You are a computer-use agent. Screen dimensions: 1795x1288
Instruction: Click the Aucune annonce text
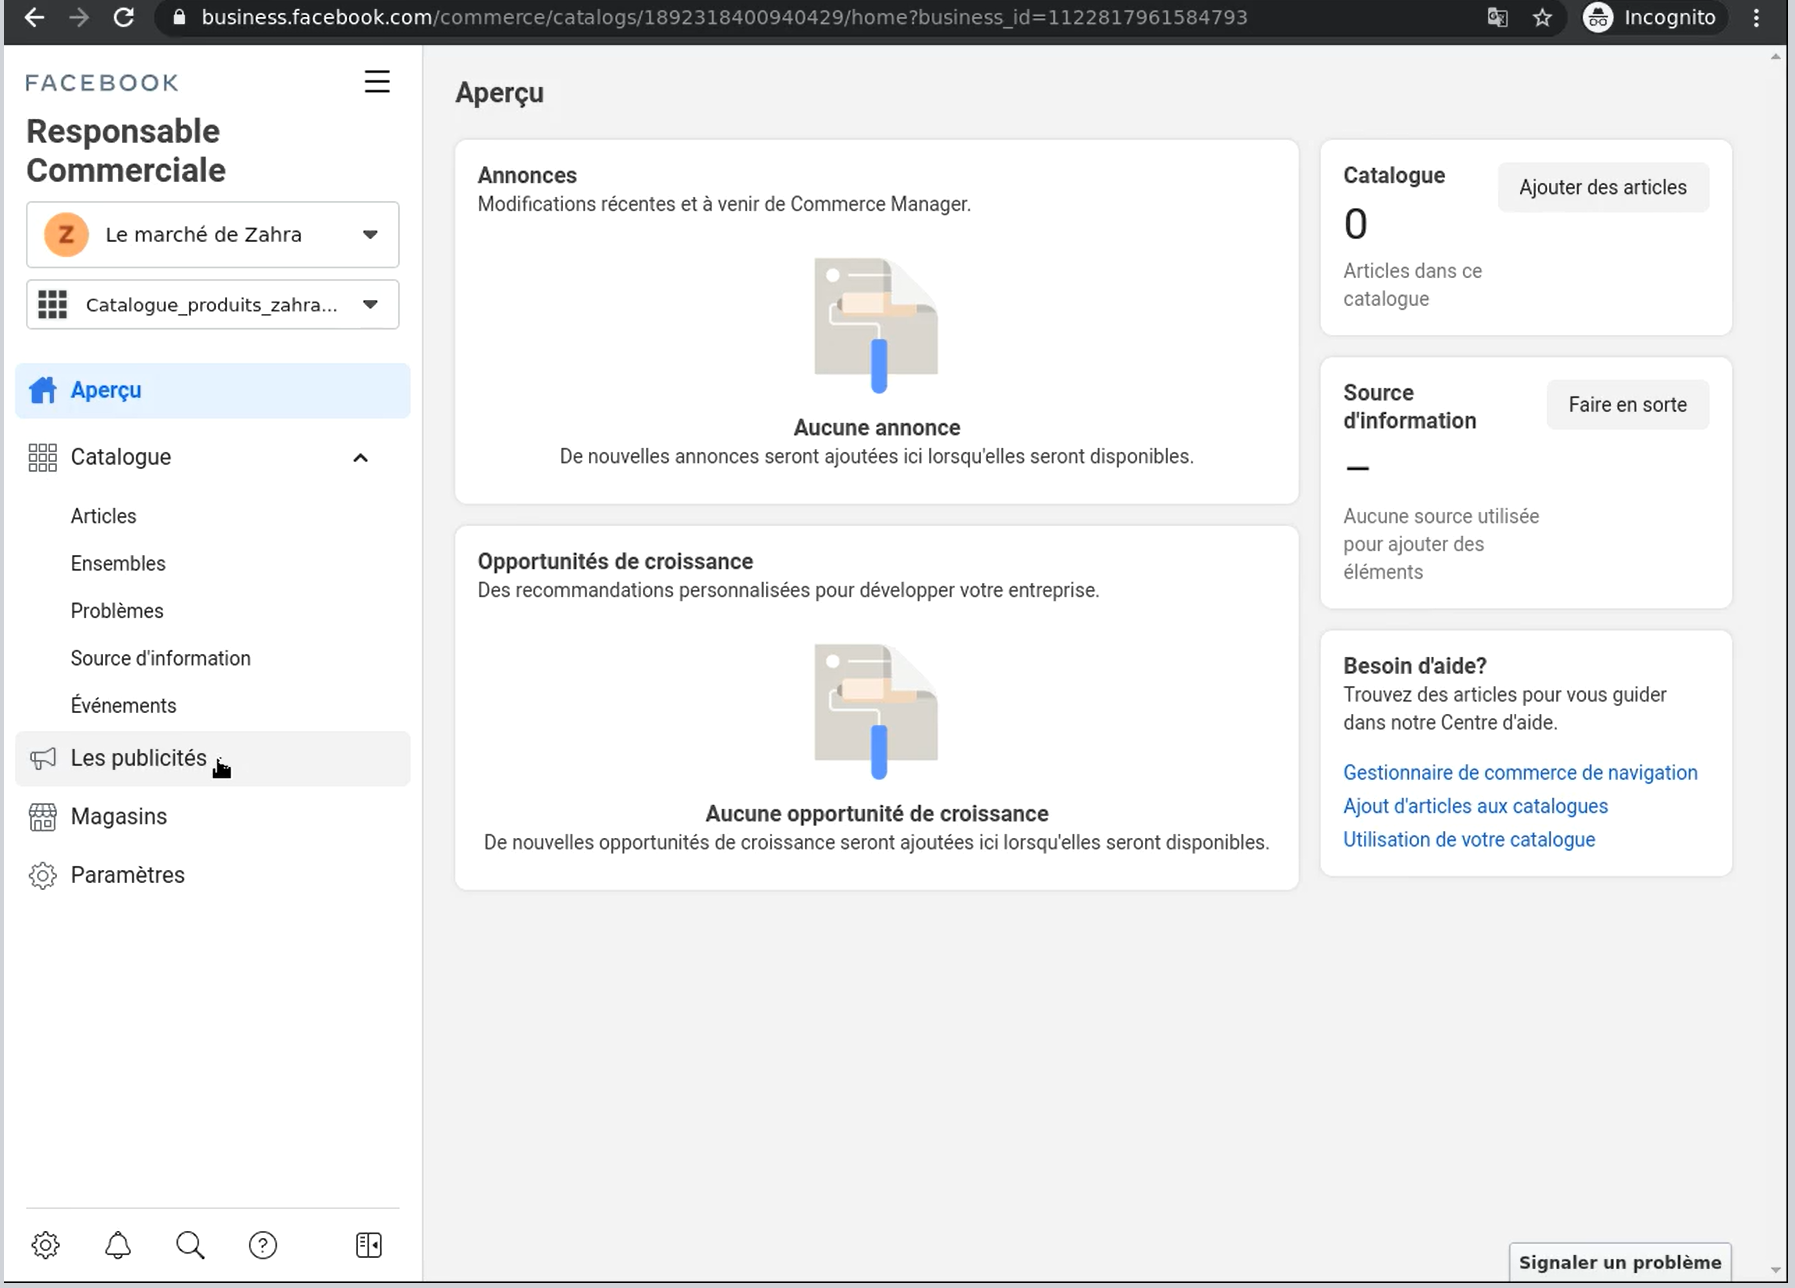pyautogui.click(x=877, y=427)
